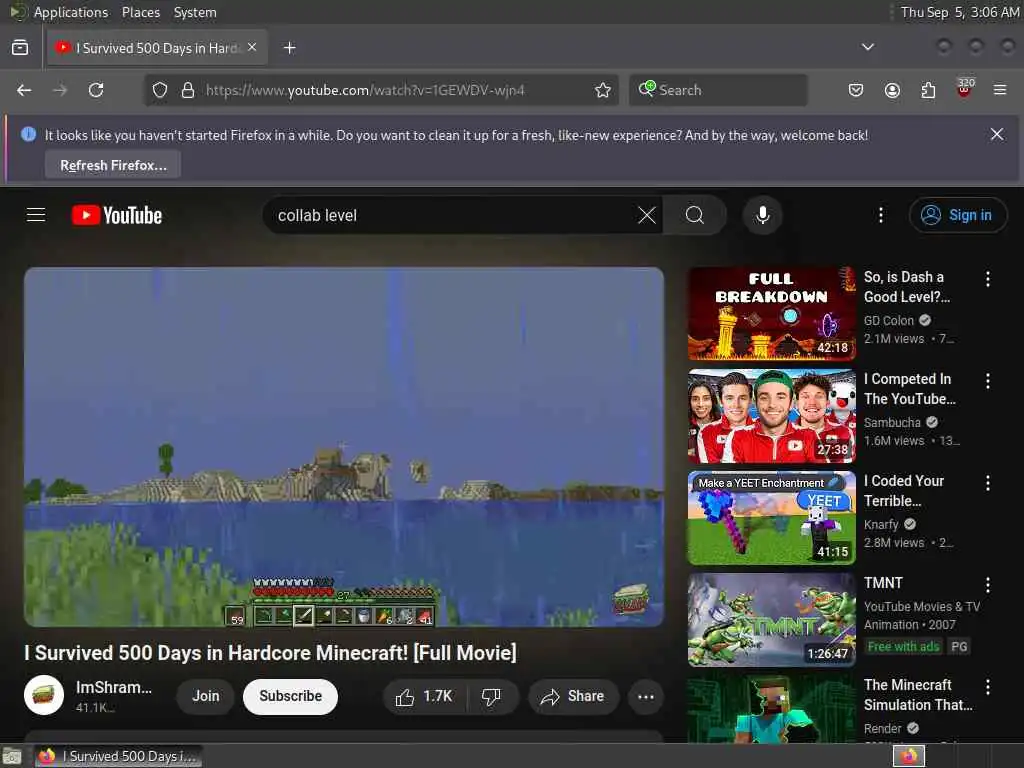Click the show desktop icon in bottom panel
This screenshot has height=768, width=1024.
tap(12, 757)
